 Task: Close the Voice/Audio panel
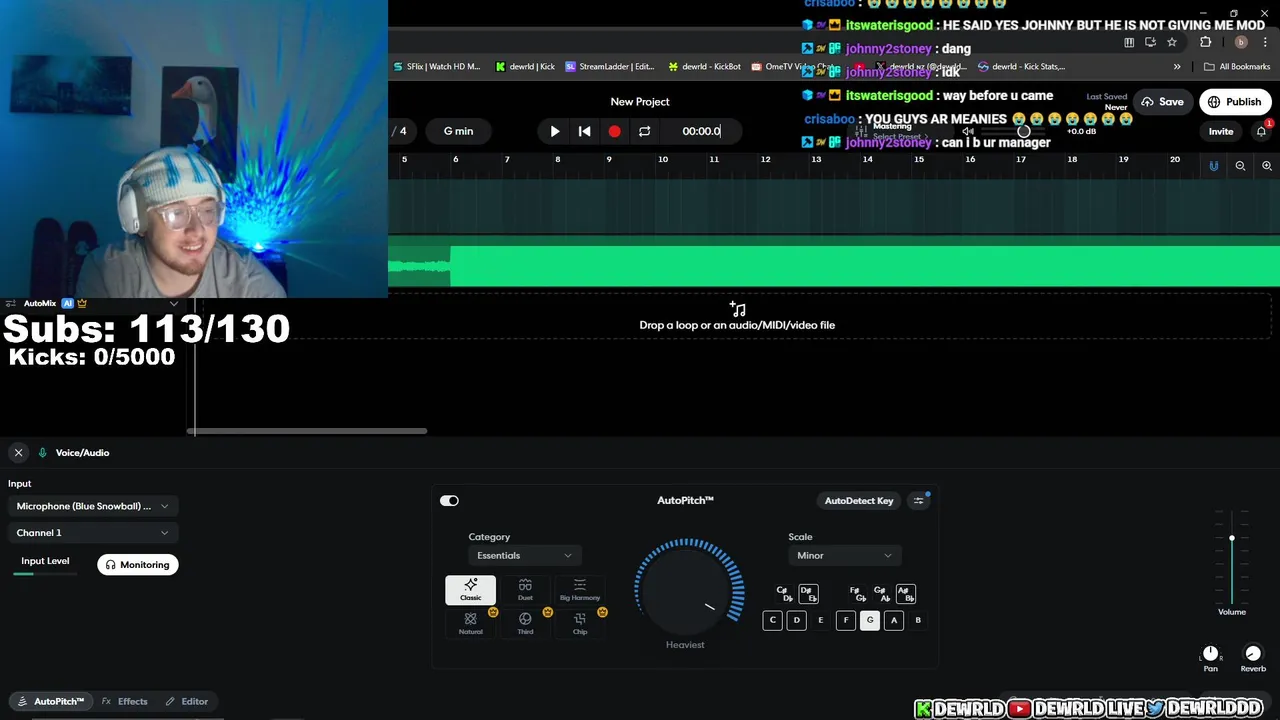tap(18, 453)
